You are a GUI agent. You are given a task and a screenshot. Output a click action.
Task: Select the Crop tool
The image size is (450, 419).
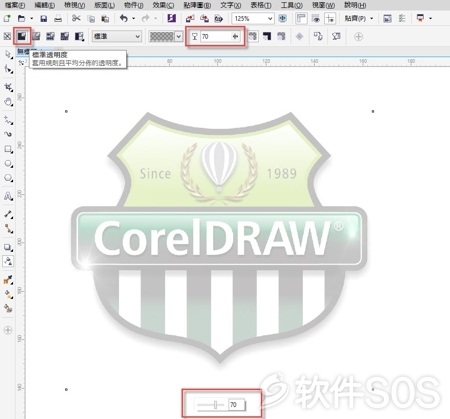point(8,87)
